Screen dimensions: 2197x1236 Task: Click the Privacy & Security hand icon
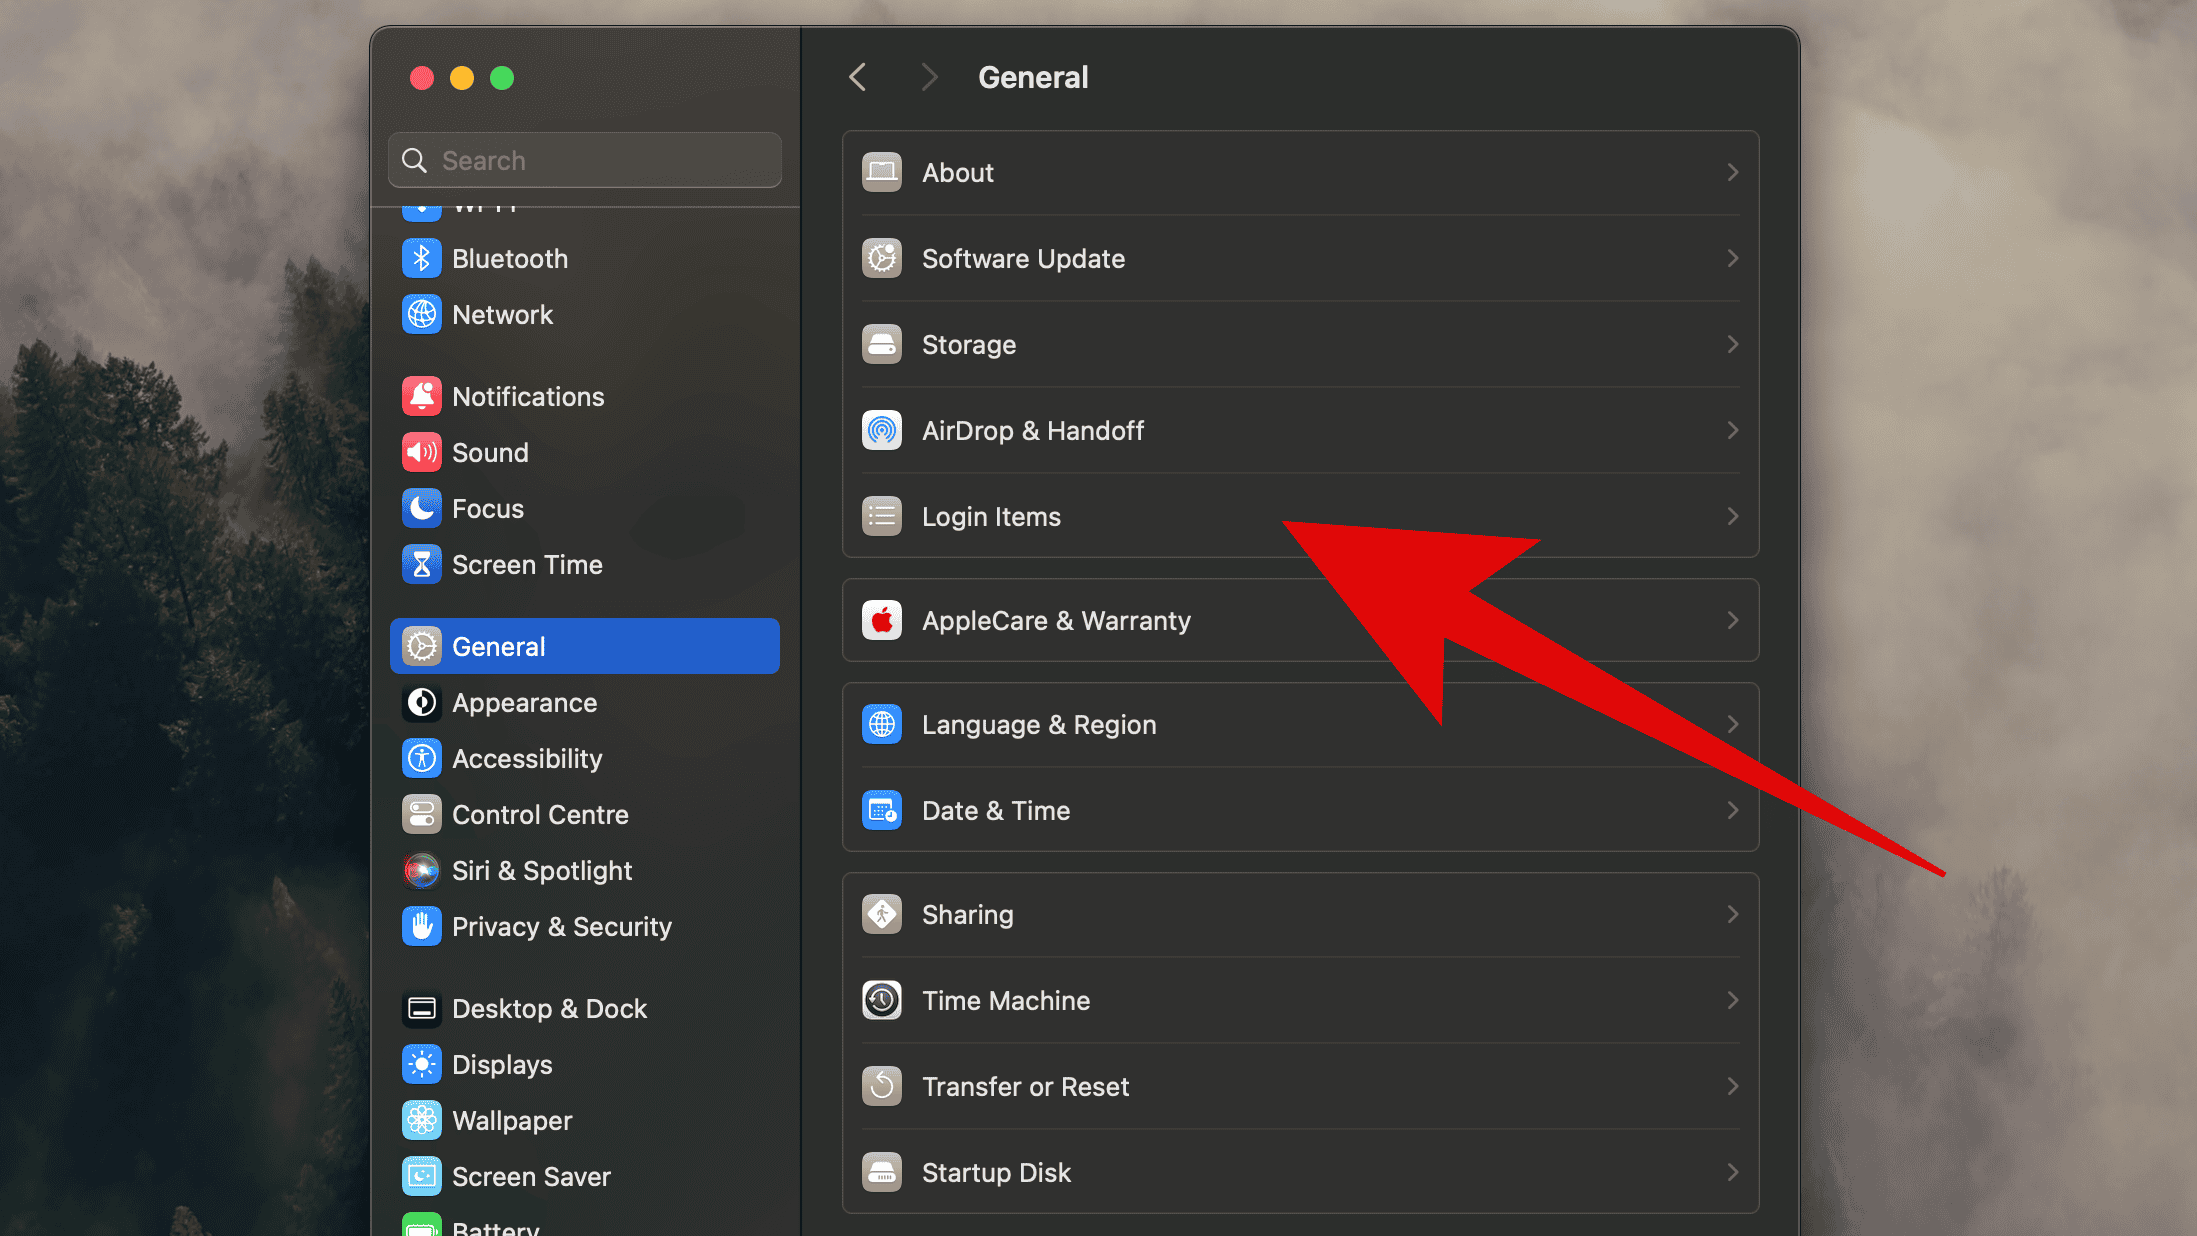point(421,927)
